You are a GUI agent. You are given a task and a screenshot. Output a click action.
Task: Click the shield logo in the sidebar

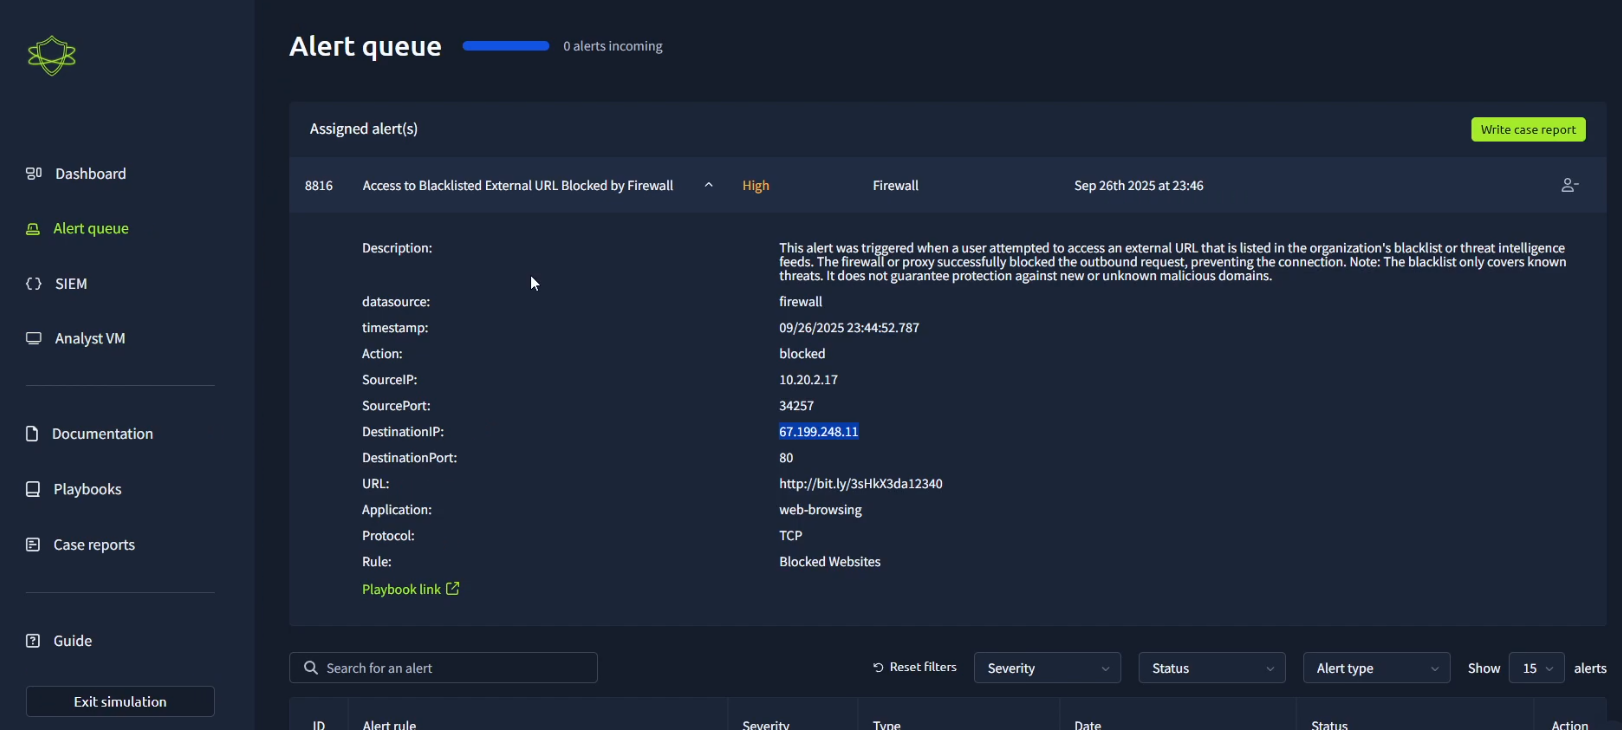click(x=52, y=56)
